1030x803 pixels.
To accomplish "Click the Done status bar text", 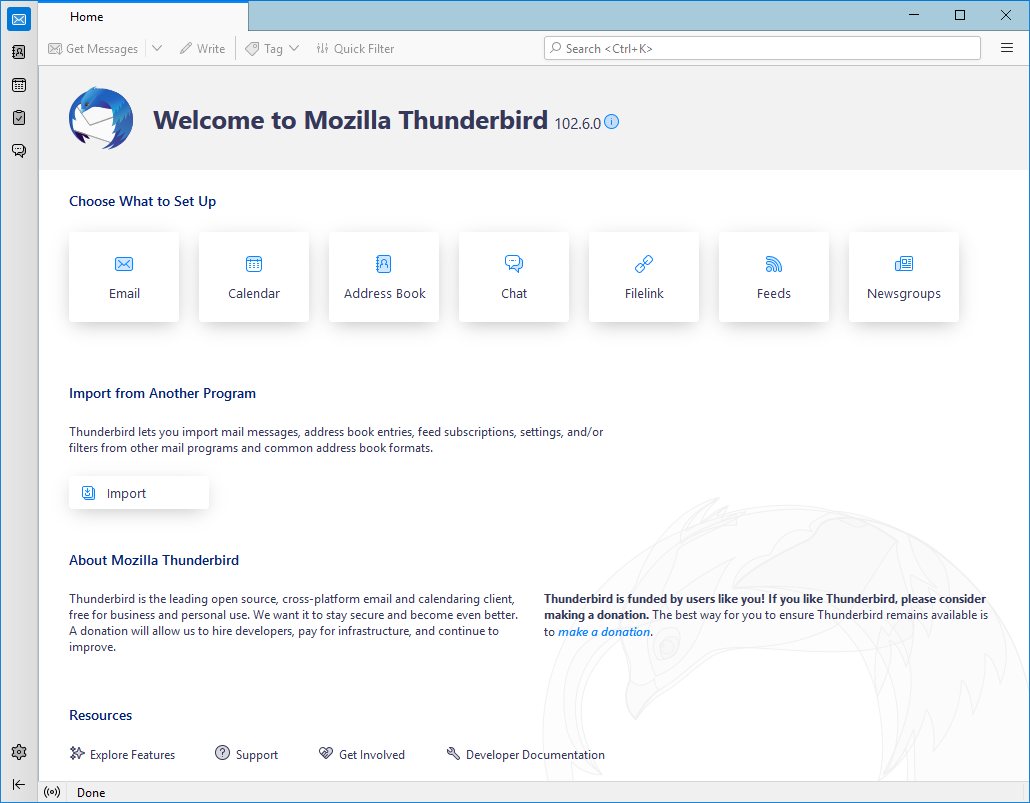I will coord(91,792).
